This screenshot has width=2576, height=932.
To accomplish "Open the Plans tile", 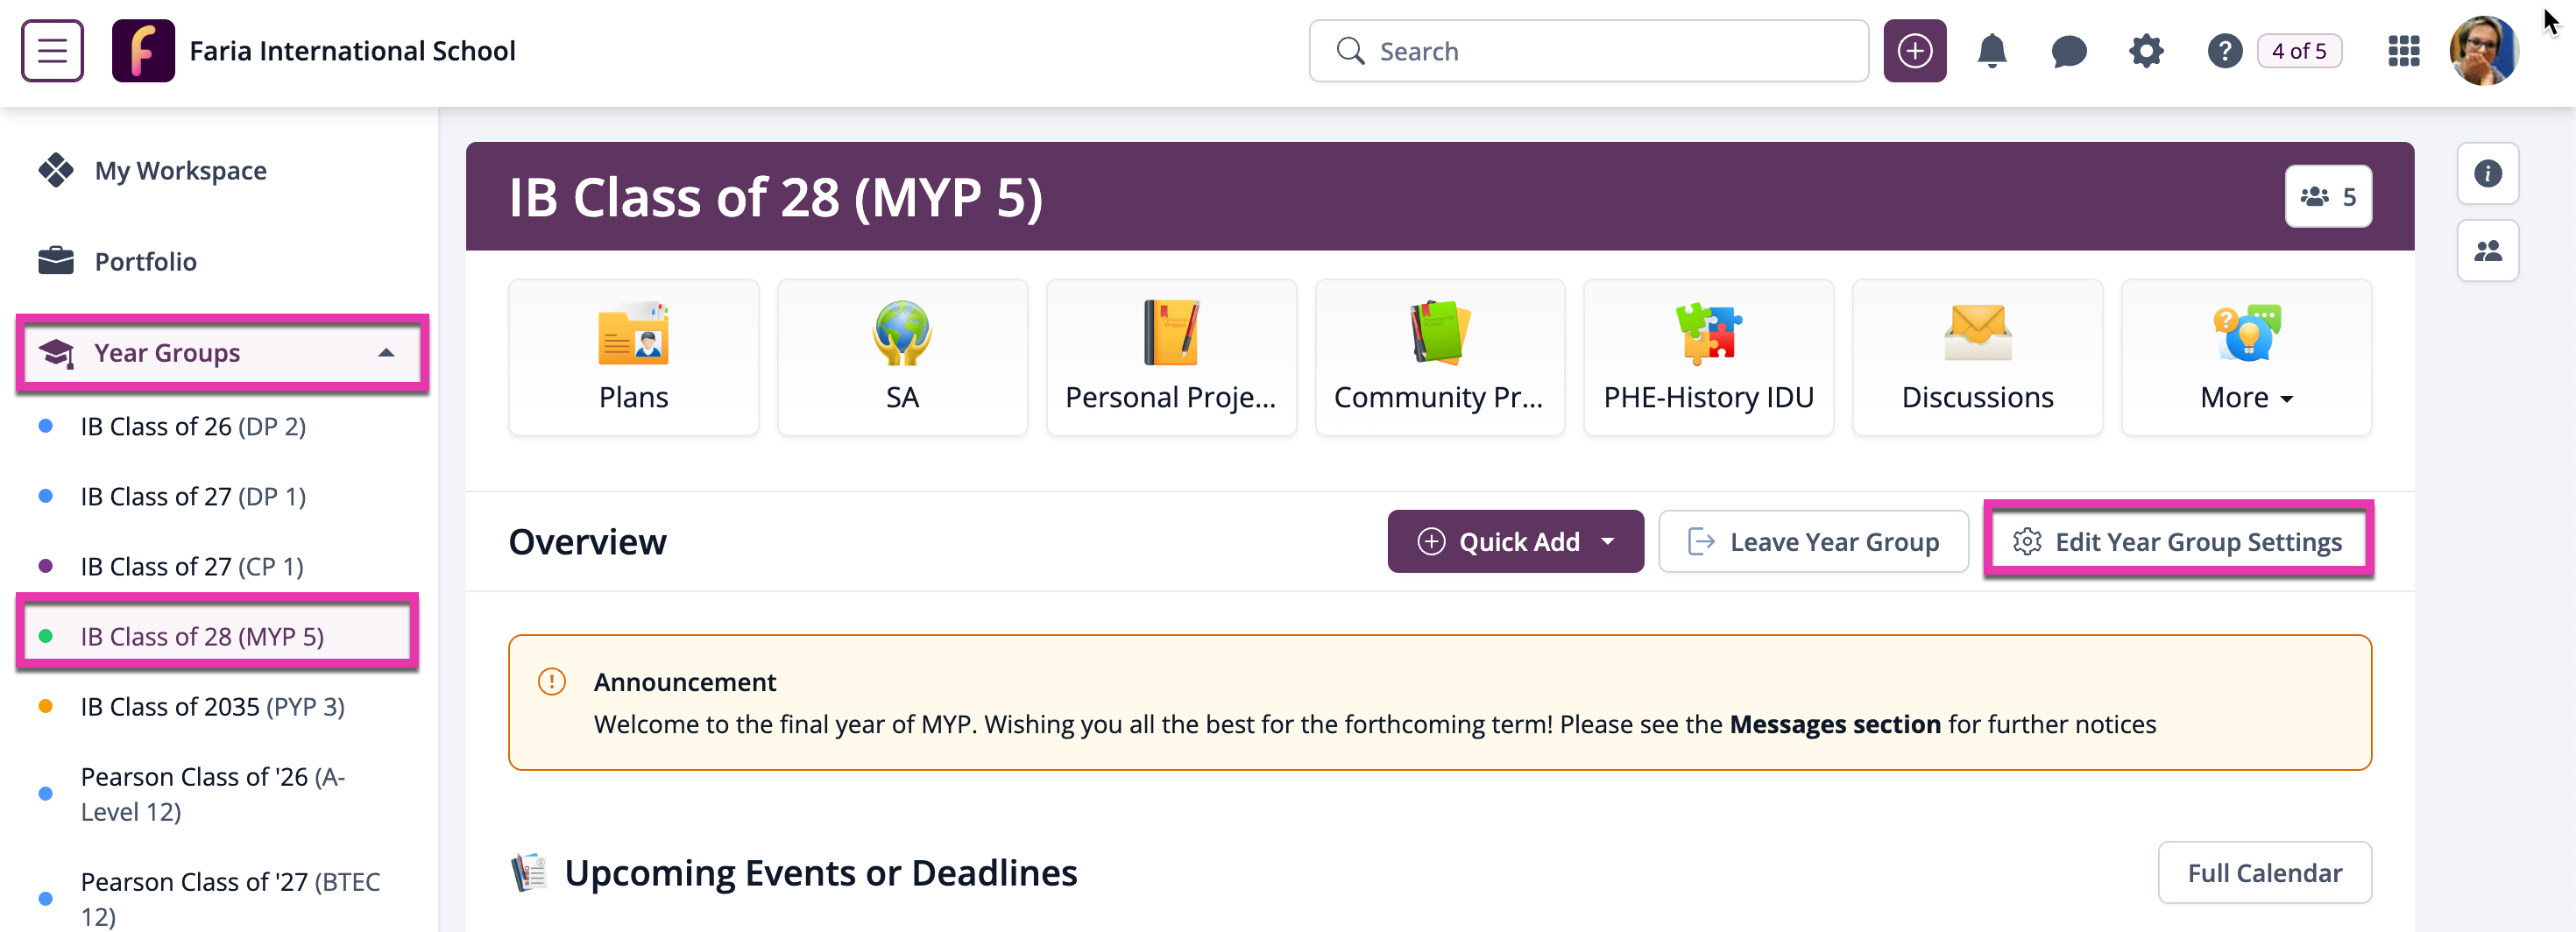I will coord(633,357).
